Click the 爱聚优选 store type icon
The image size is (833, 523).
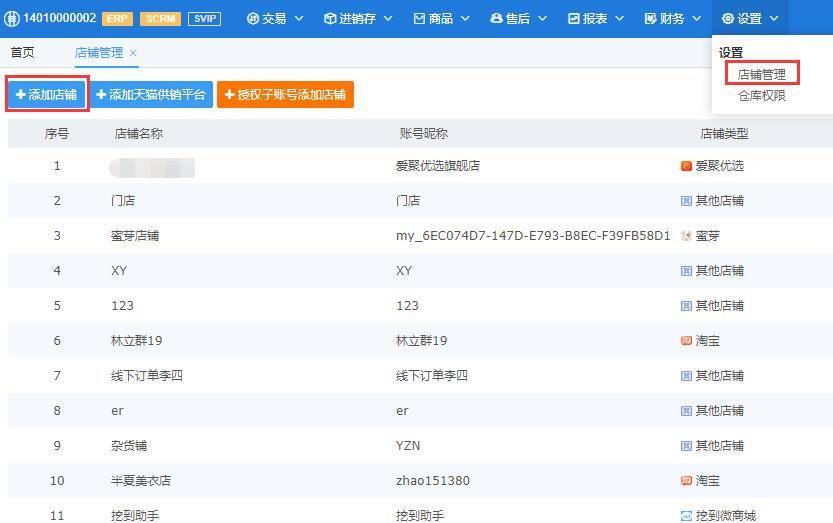click(686, 166)
